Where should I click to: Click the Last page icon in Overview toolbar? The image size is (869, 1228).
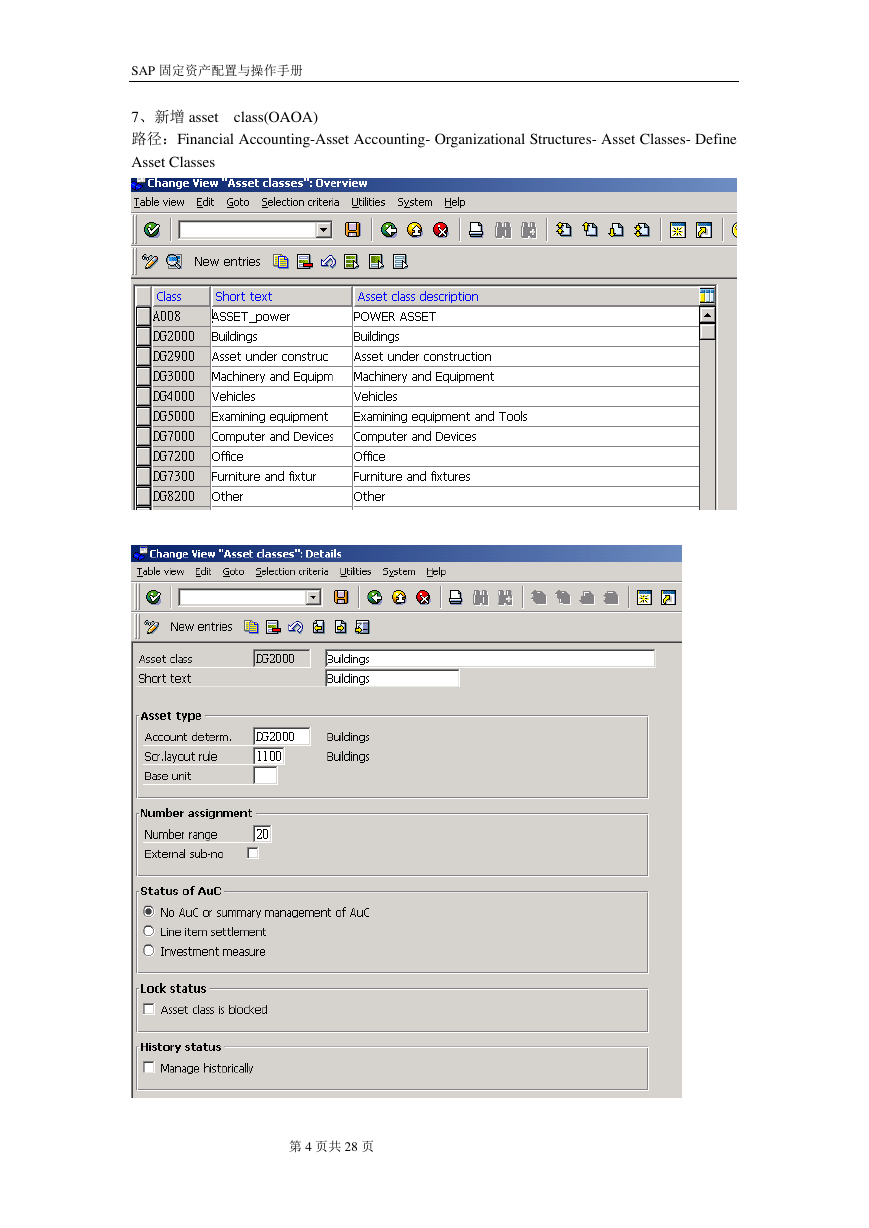[642, 230]
